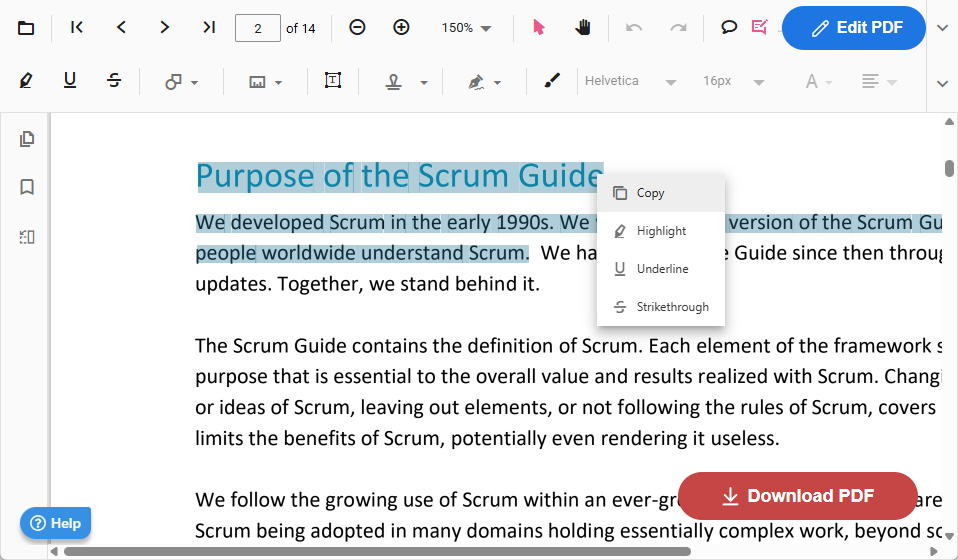Choose Copy from the context menu
This screenshot has width=958, height=560.
[x=650, y=193]
